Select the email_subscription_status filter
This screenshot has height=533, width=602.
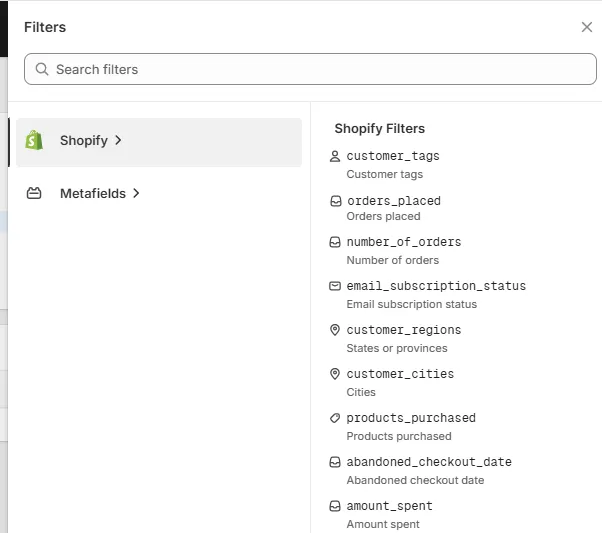436,286
